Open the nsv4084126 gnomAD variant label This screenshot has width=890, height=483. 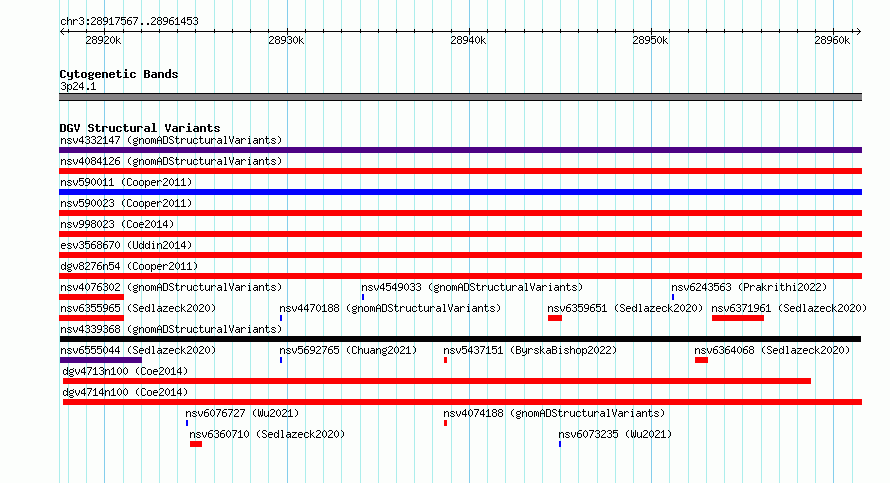pos(171,161)
